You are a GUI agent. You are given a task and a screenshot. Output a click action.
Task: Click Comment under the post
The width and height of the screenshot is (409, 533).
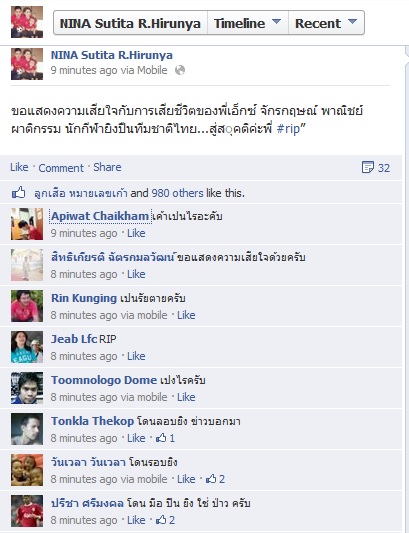[61, 168]
